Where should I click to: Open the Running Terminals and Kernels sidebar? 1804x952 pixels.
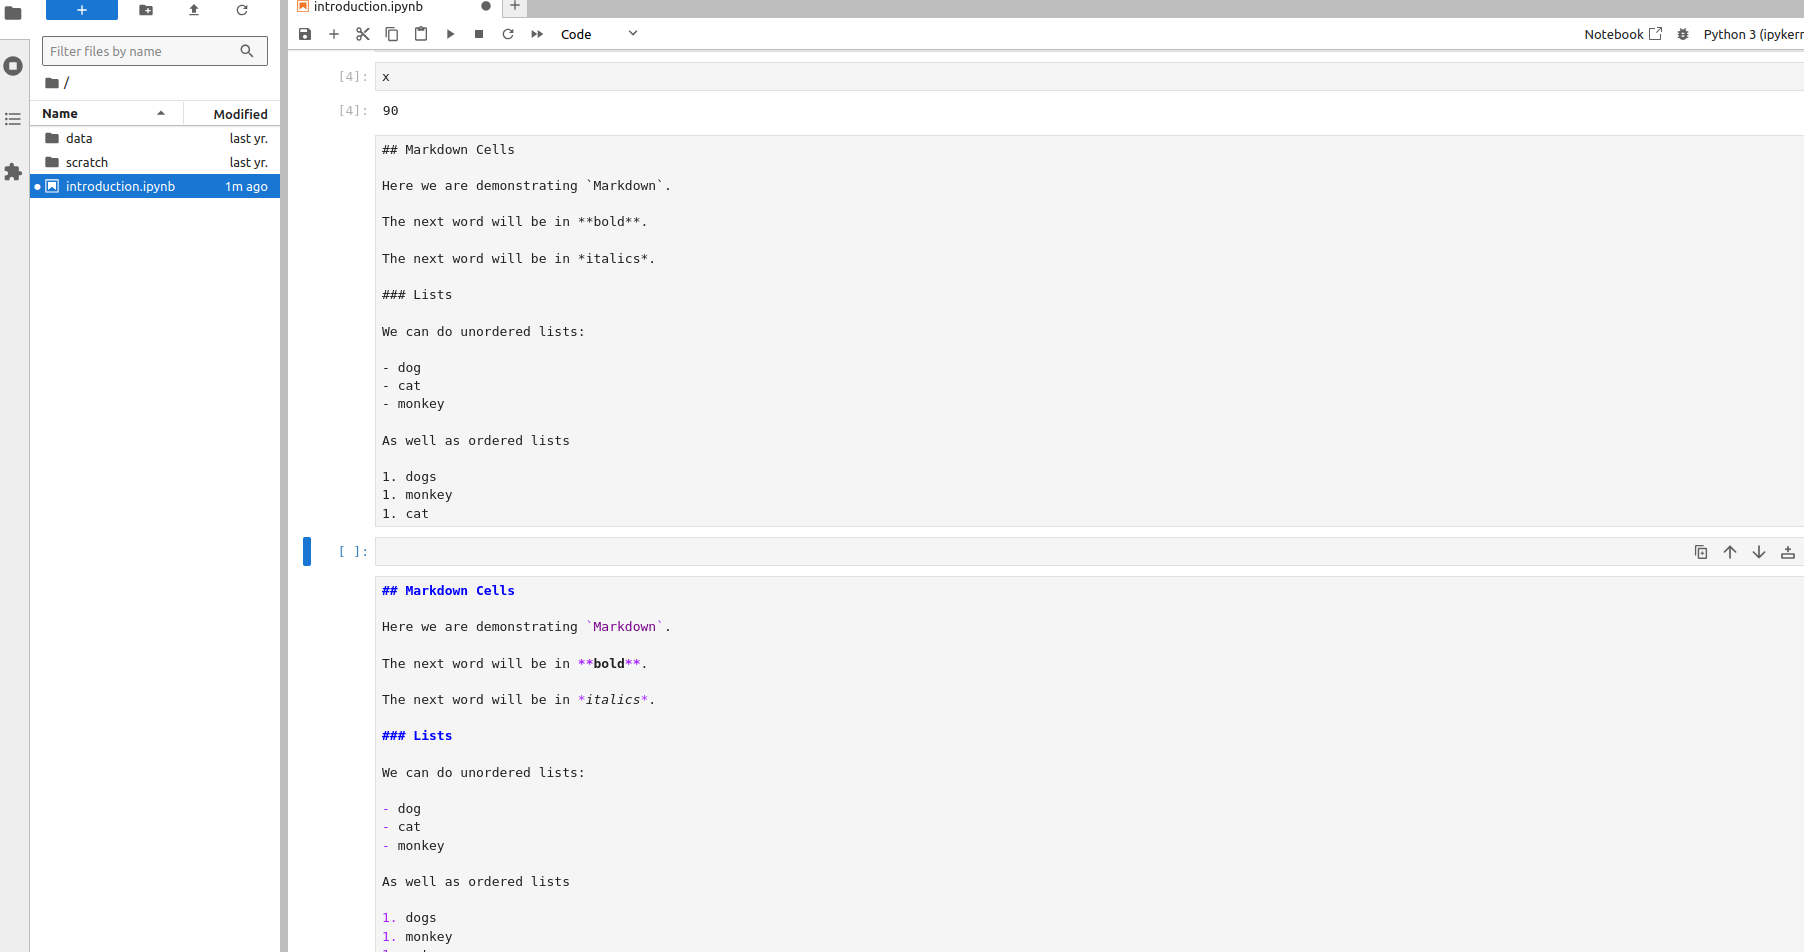click(x=13, y=67)
